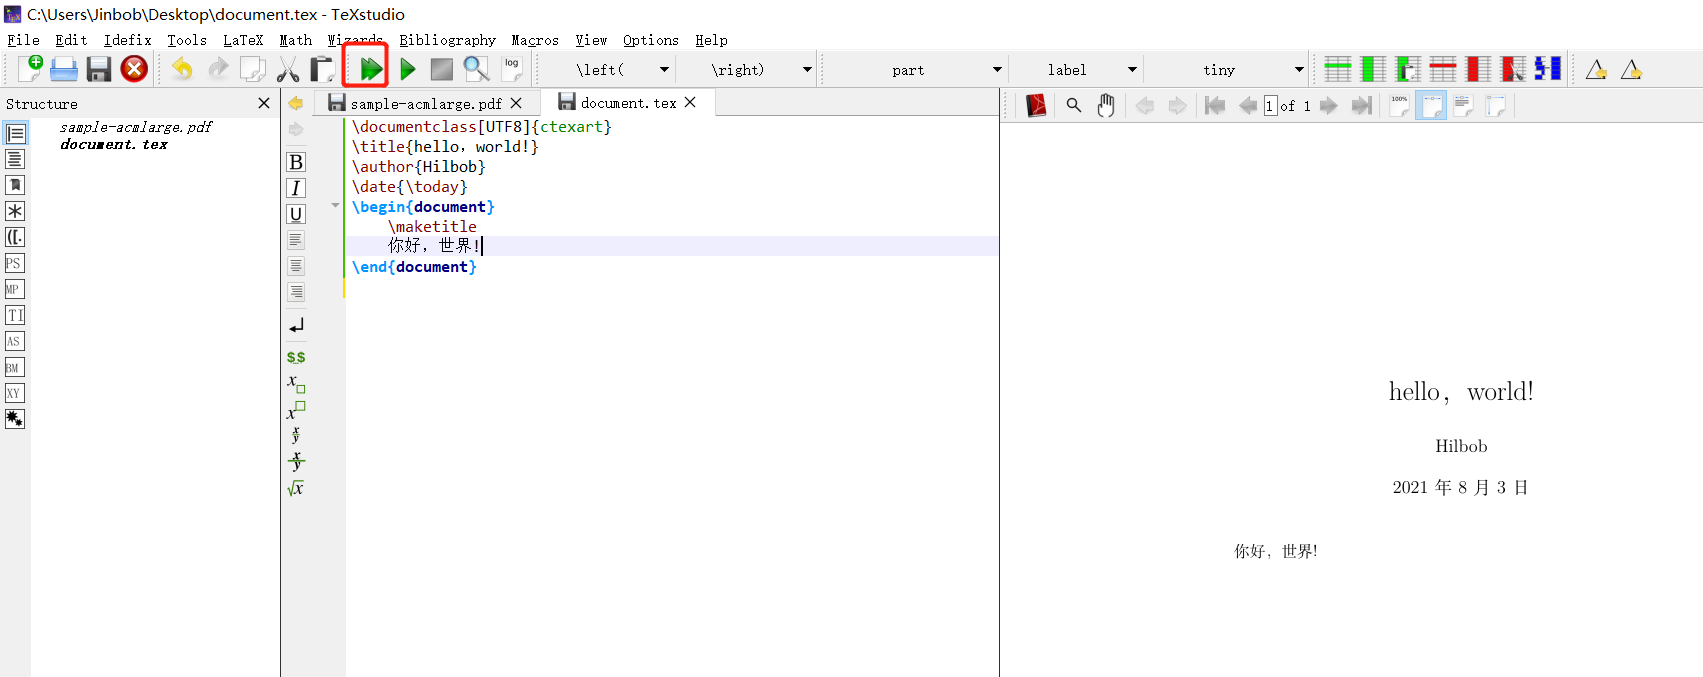The image size is (1703, 677).
Task: Show the structure view side panel
Action: click(x=15, y=133)
